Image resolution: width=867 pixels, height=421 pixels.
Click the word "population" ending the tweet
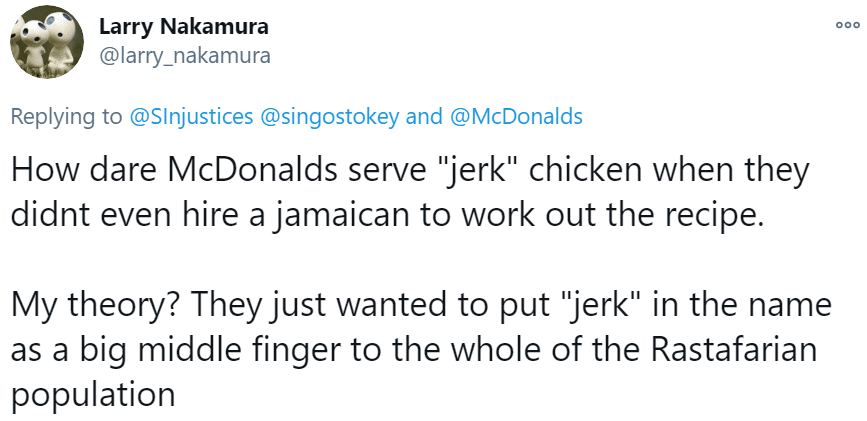(x=93, y=395)
